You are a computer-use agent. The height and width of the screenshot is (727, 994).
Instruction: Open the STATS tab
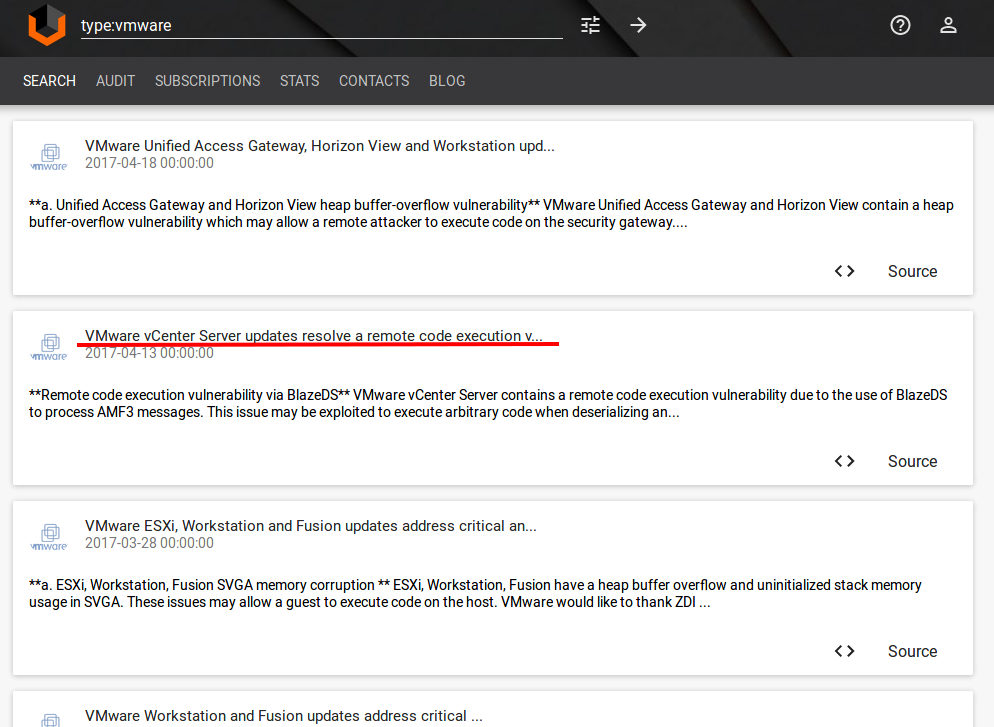pos(300,81)
